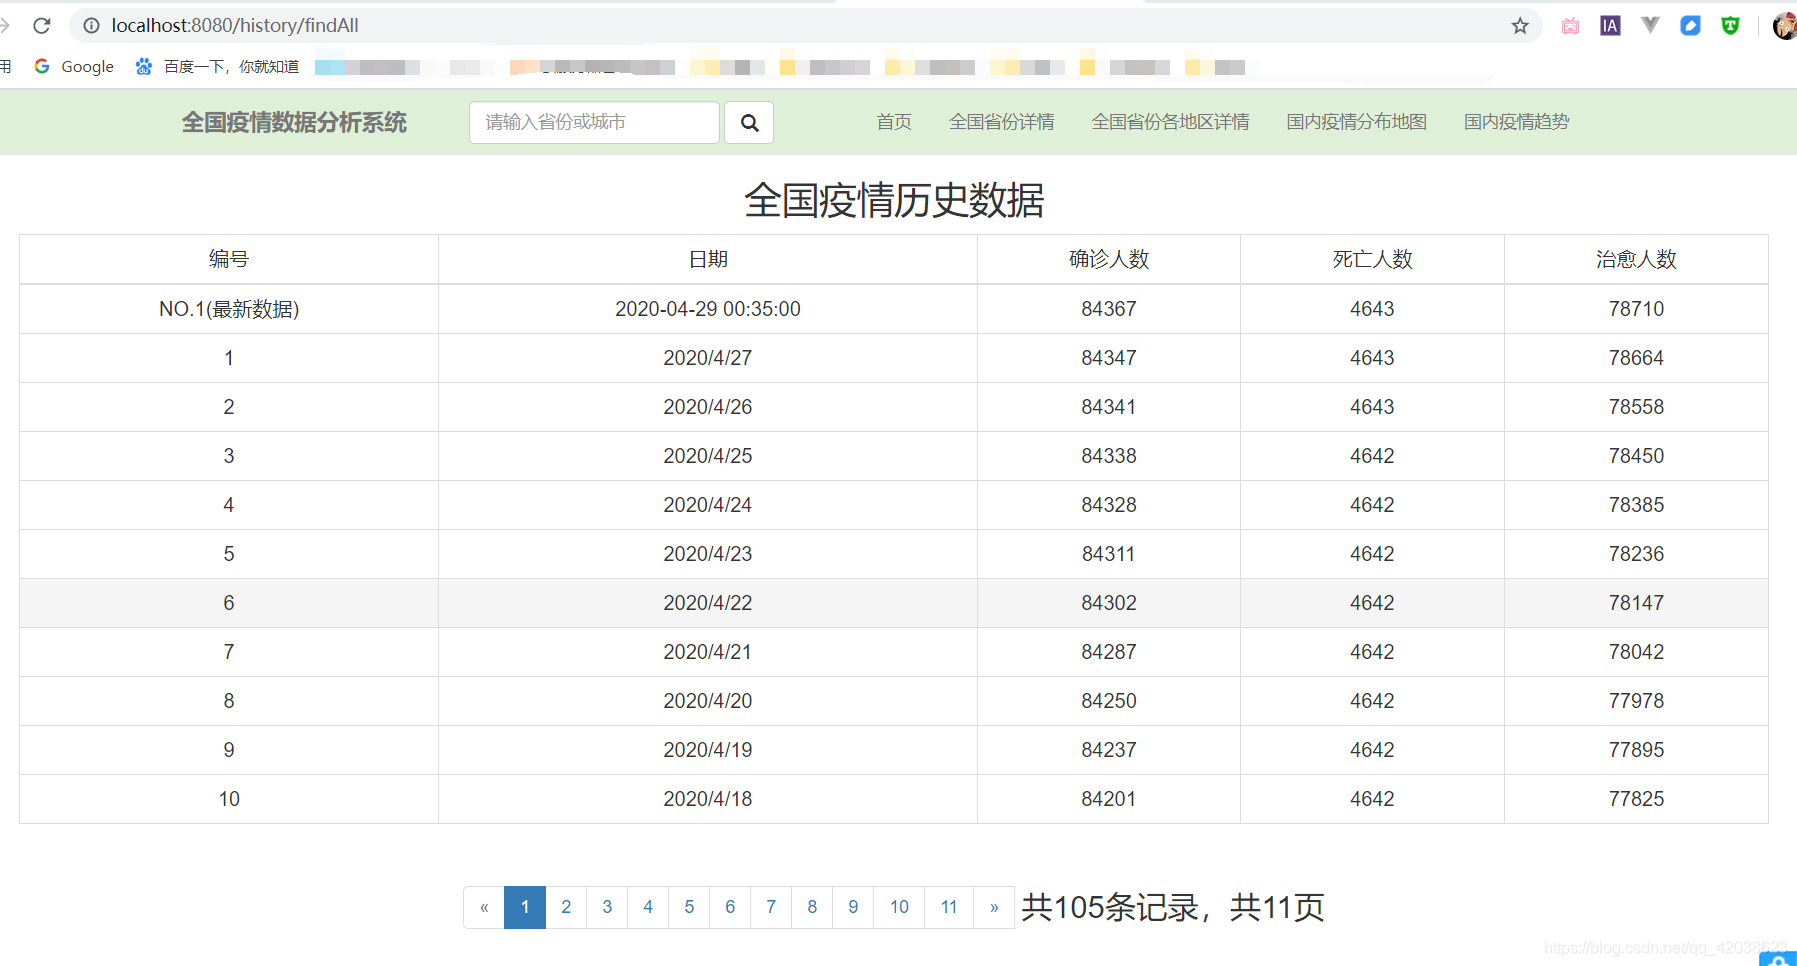The width and height of the screenshot is (1797, 966).
Task: Click the 确诊人数 column header
Action: [1109, 259]
